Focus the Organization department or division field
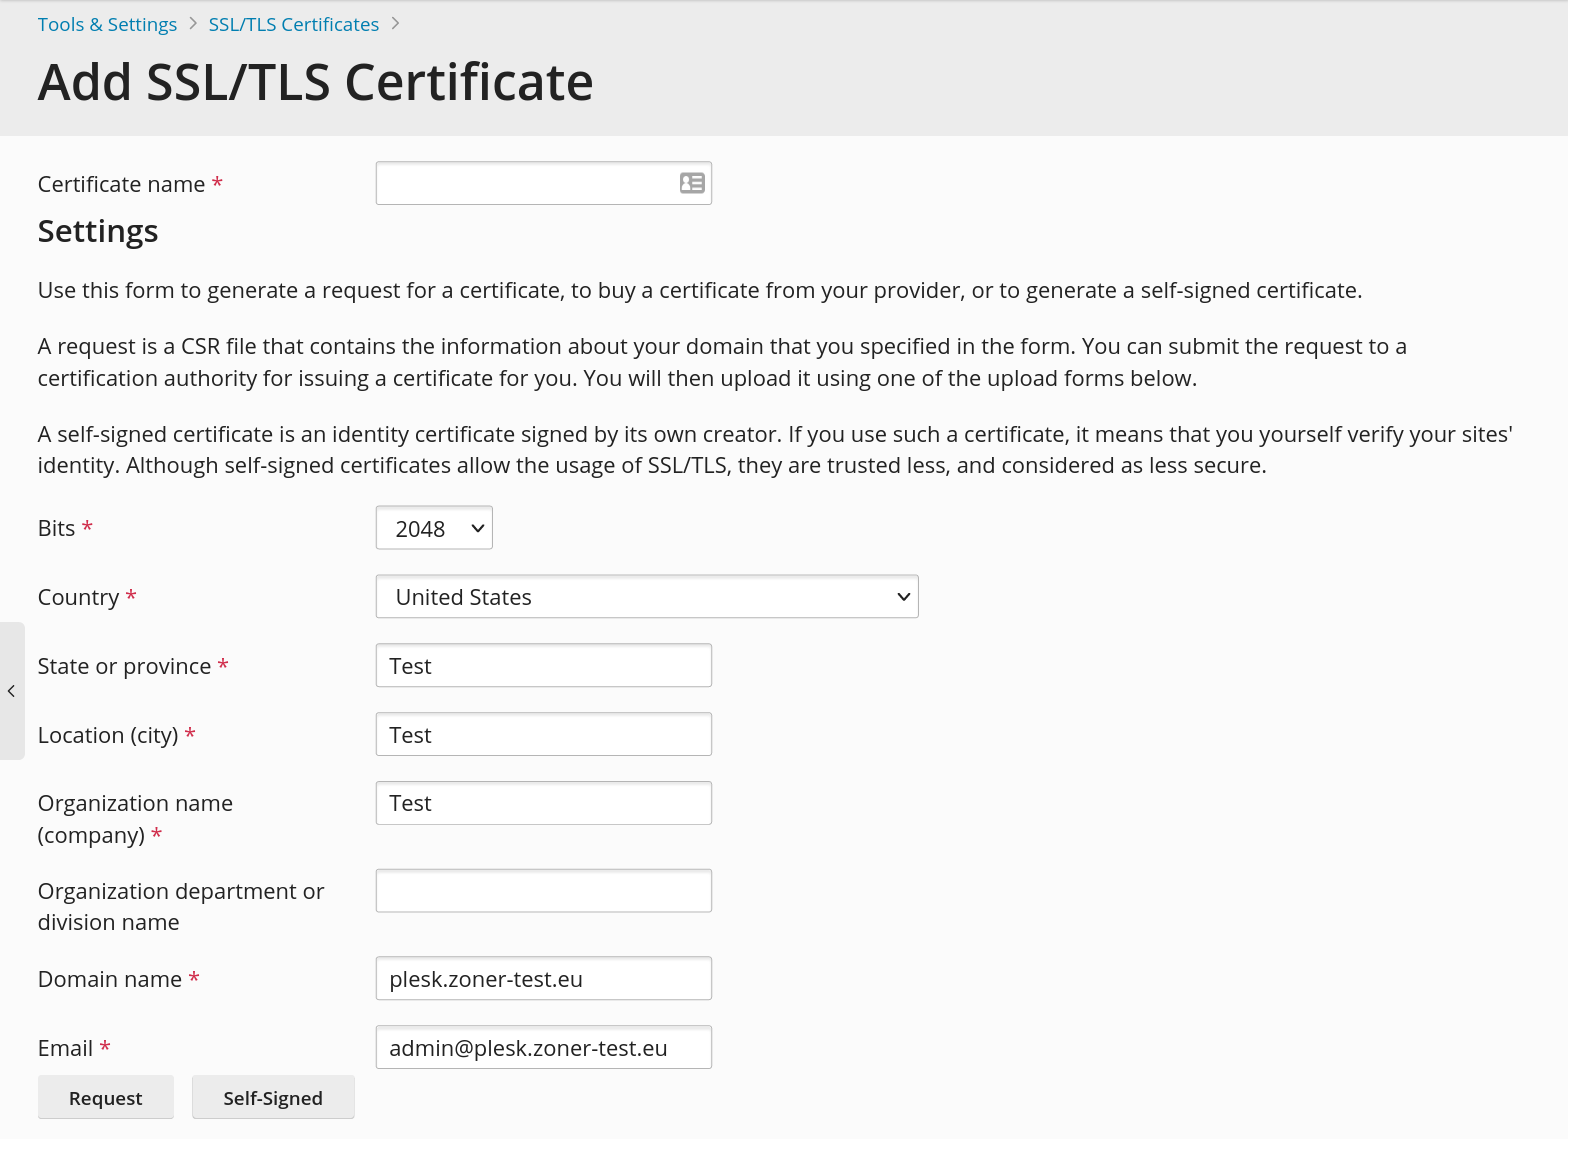The height and width of the screenshot is (1149, 1582). [543, 891]
